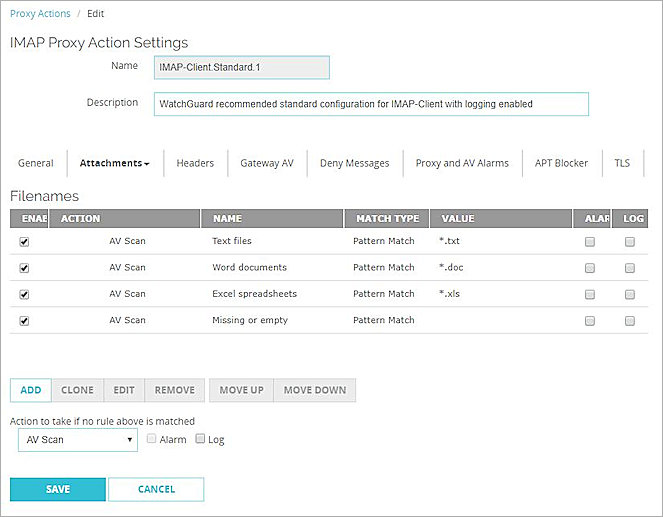This screenshot has height=517, width=663.
Task: Switch to the Headers tab
Action: [x=195, y=163]
